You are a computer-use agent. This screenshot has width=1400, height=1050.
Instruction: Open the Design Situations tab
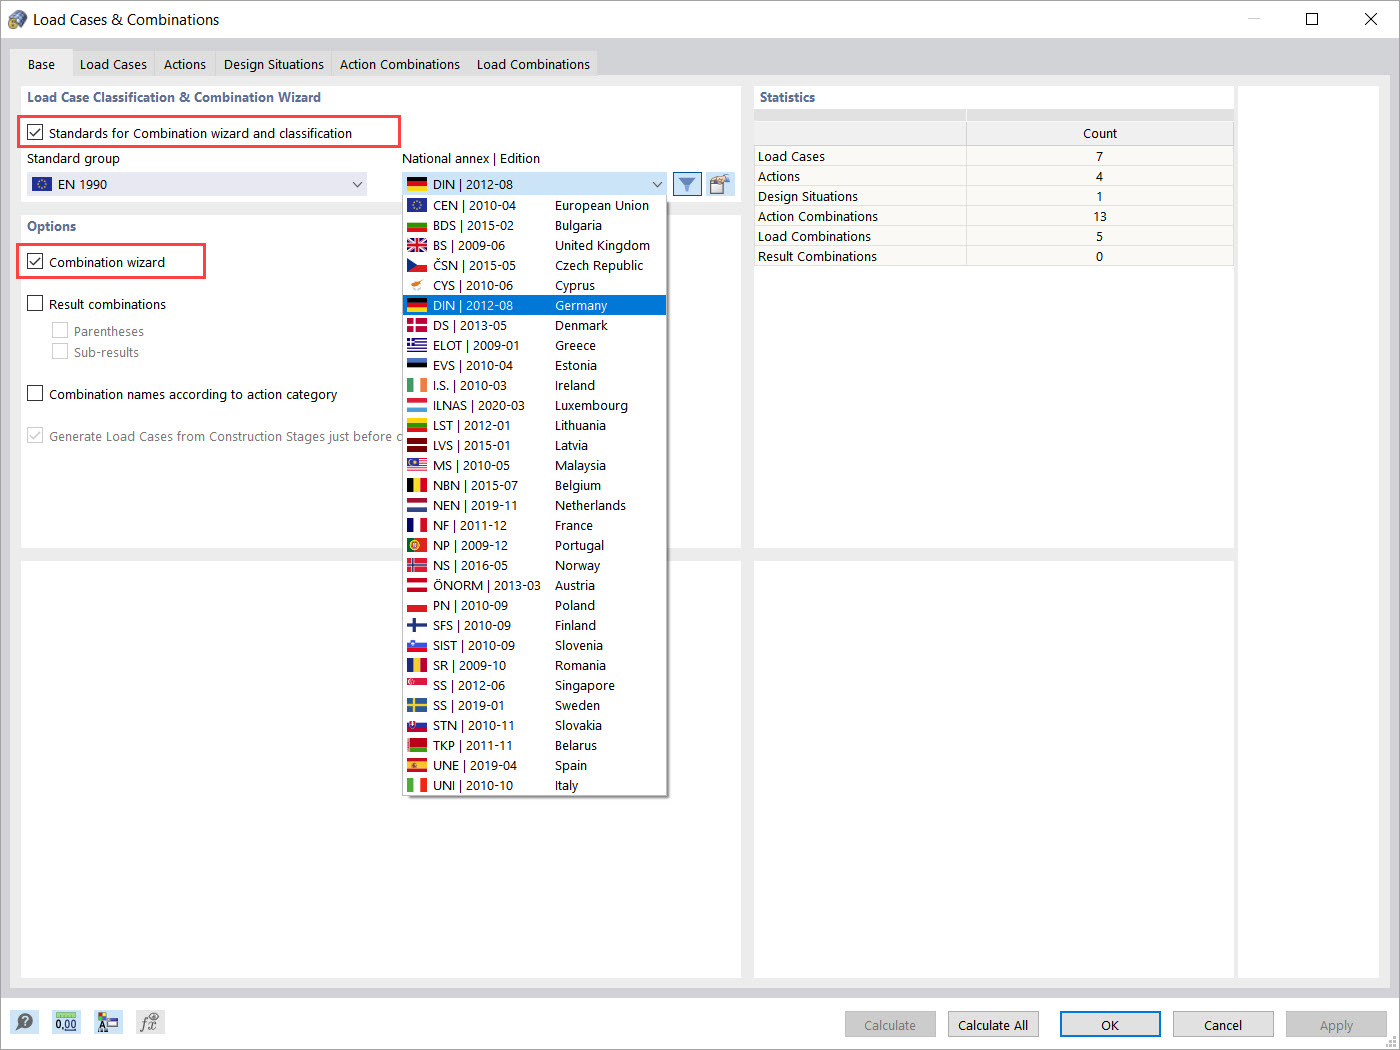[x=272, y=64]
